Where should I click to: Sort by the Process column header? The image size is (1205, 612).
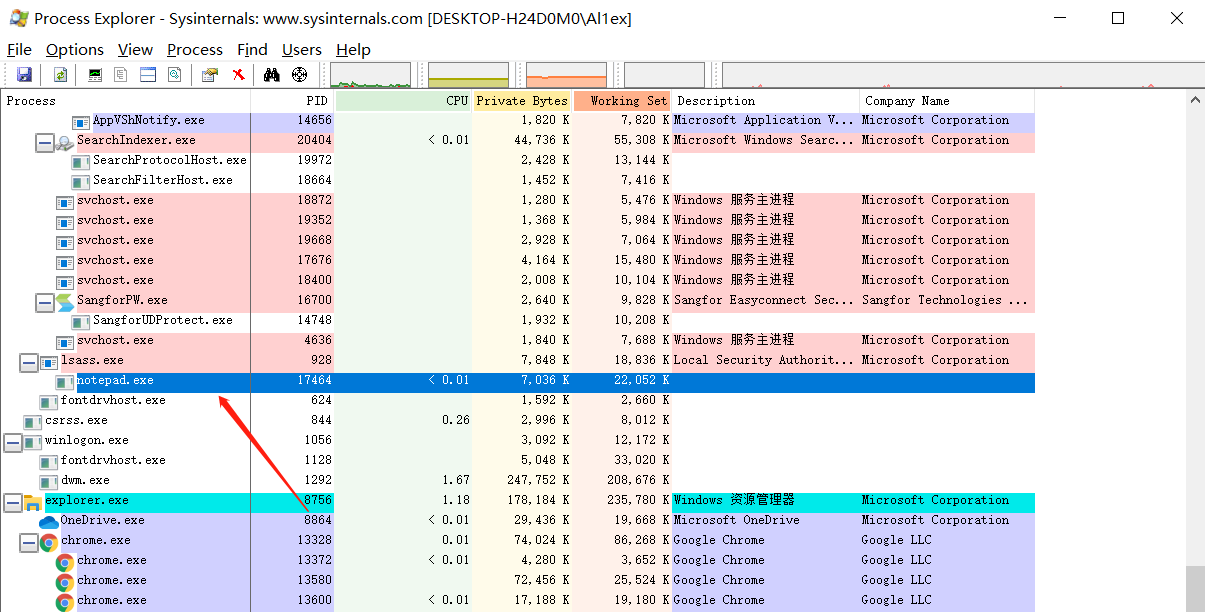click(x=125, y=101)
